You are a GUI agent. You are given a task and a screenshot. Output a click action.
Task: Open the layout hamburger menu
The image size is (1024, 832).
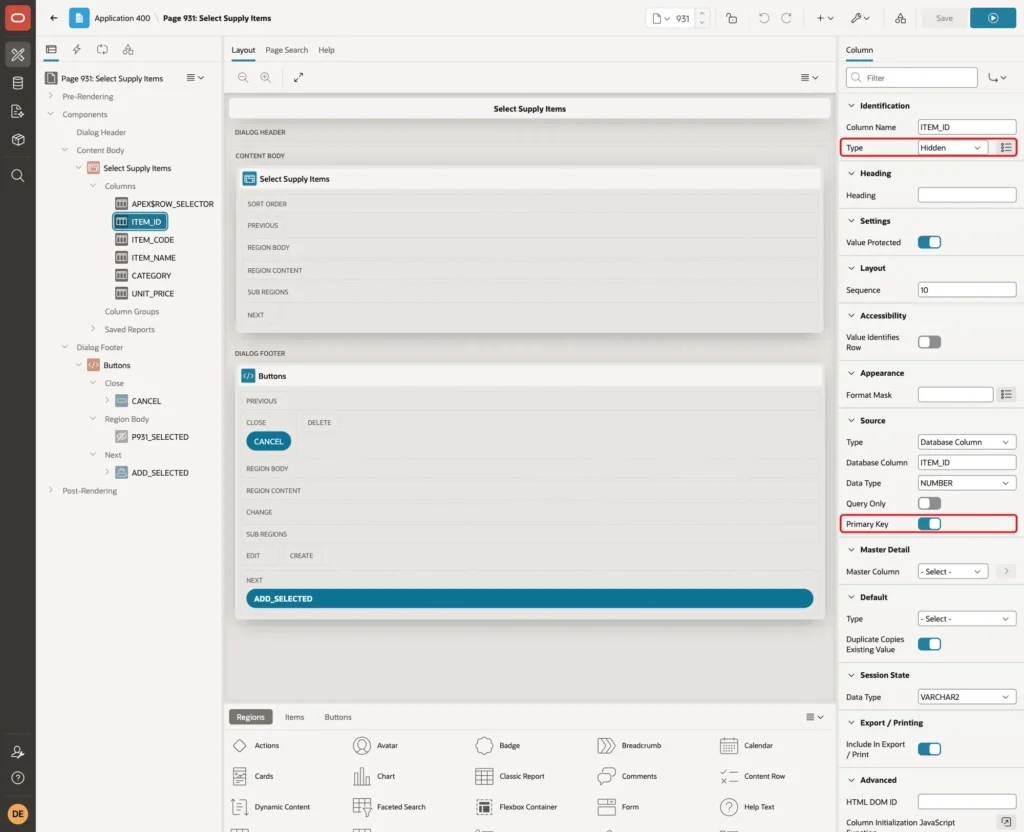tap(809, 77)
